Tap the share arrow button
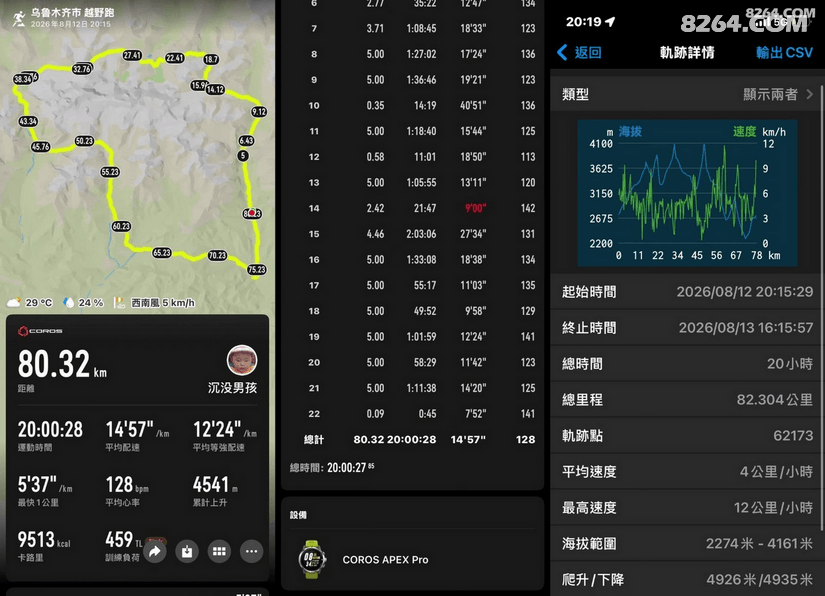Viewport: 825px width, 596px height. tap(155, 551)
